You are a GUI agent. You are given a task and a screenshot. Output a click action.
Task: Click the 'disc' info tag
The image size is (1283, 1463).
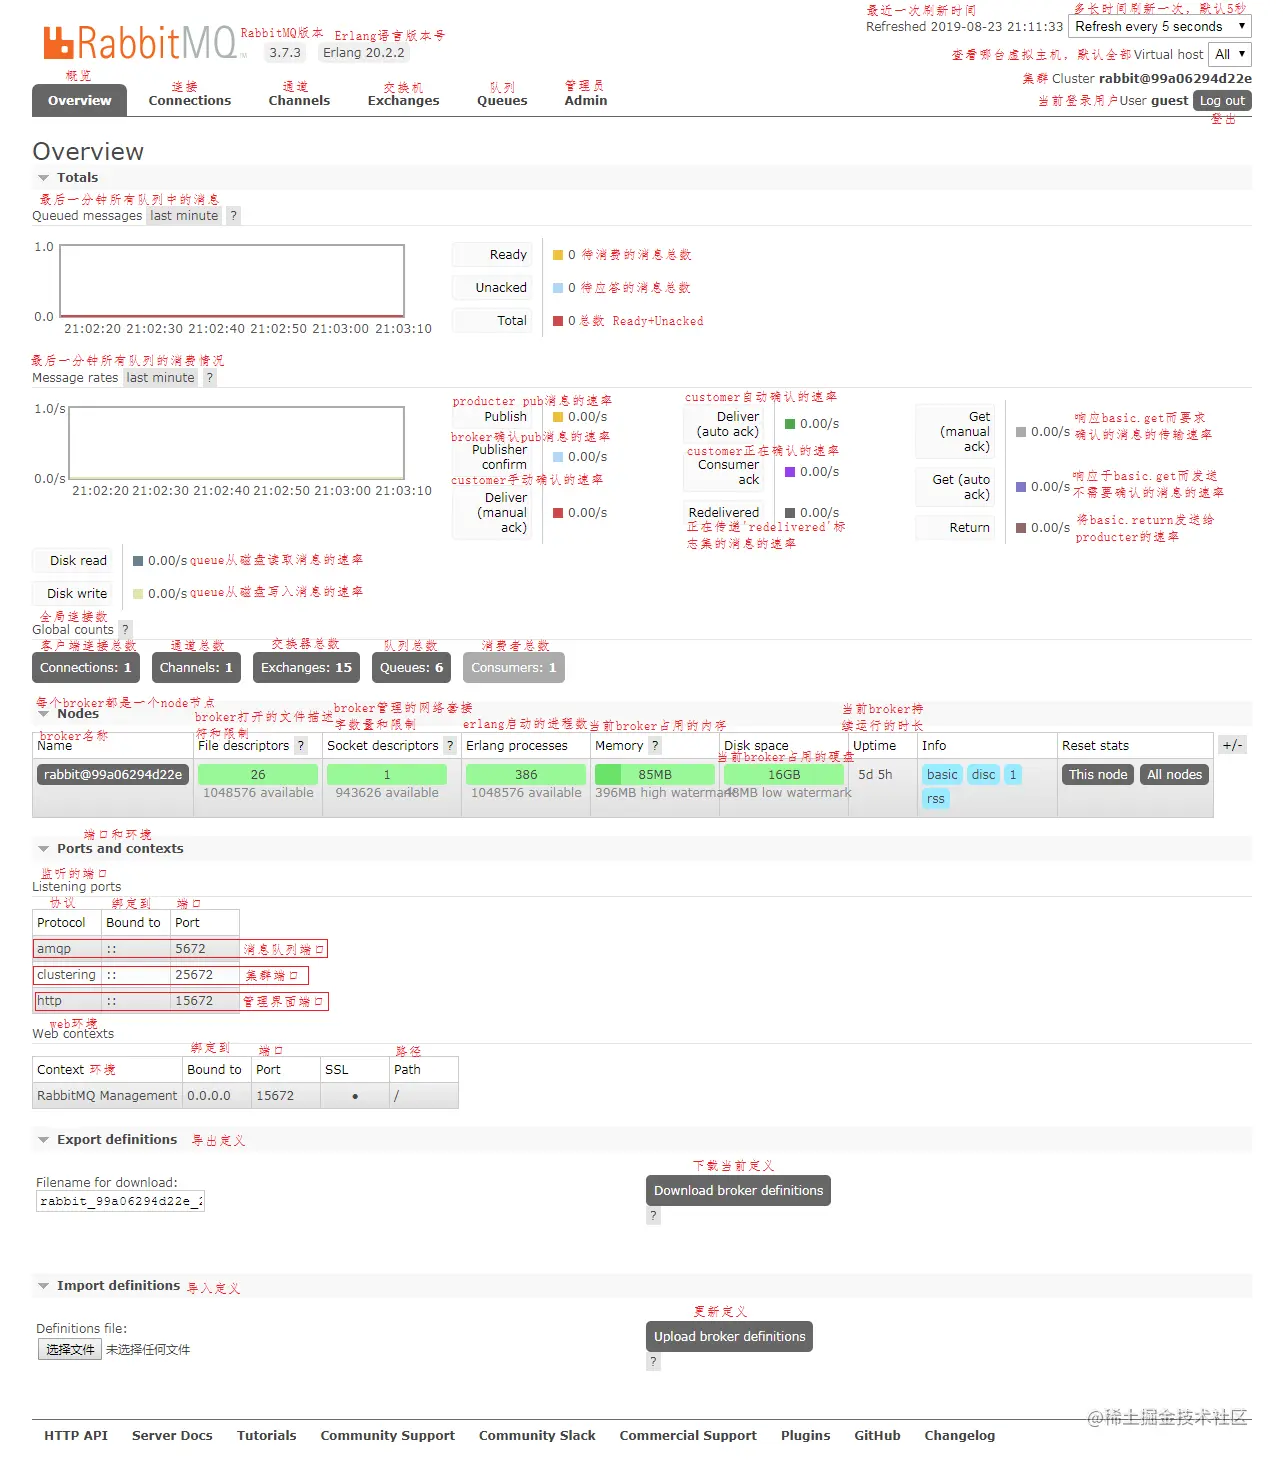[984, 775]
